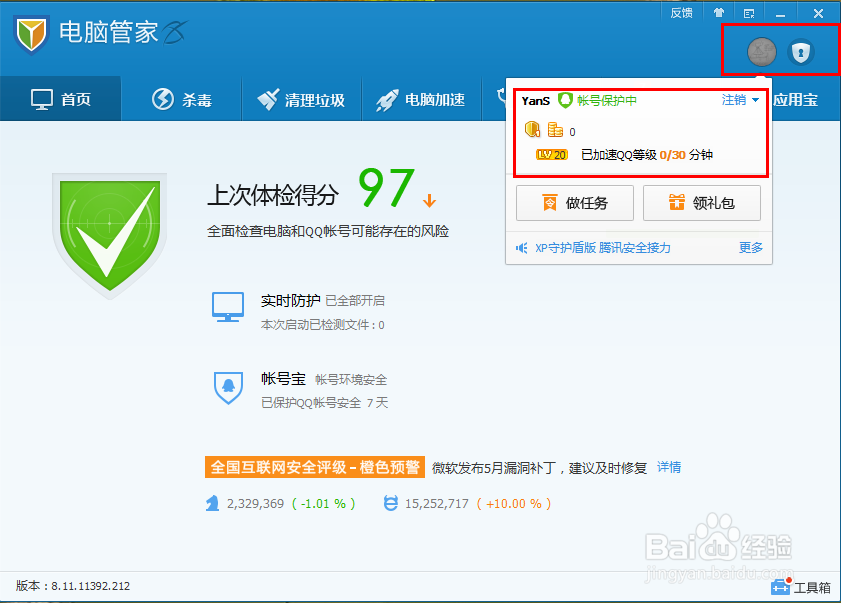
Task: Click the 帐号宝 shield icon
Action: click(228, 388)
